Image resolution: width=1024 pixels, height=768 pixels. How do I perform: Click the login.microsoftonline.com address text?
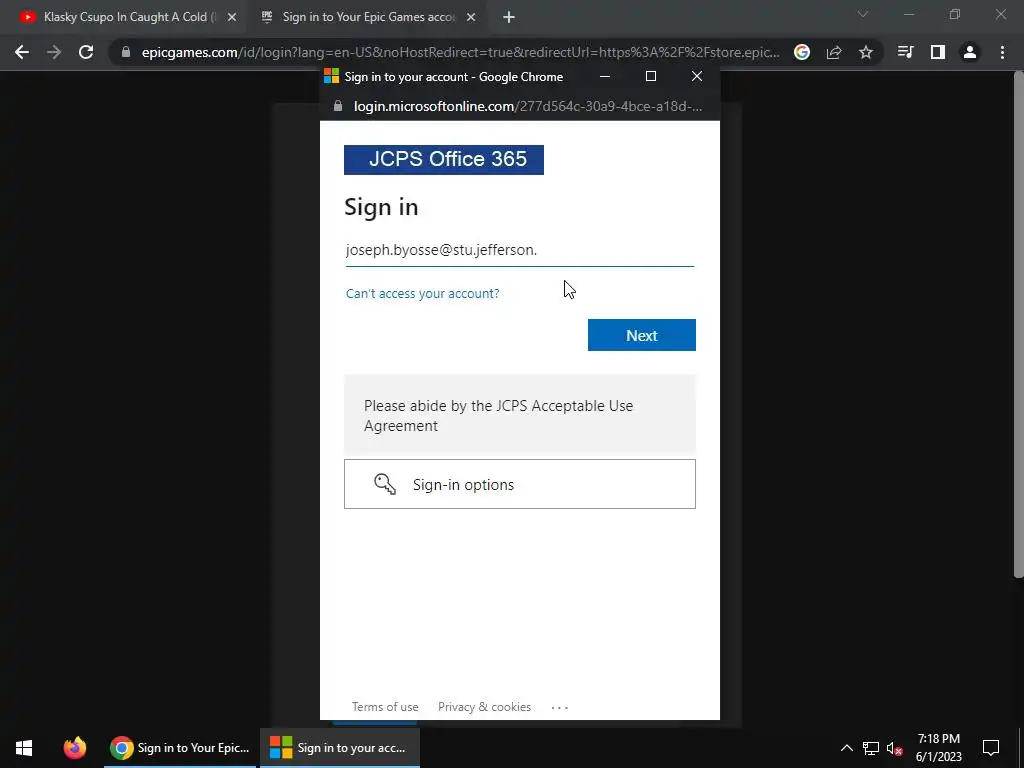pyautogui.click(x=528, y=106)
